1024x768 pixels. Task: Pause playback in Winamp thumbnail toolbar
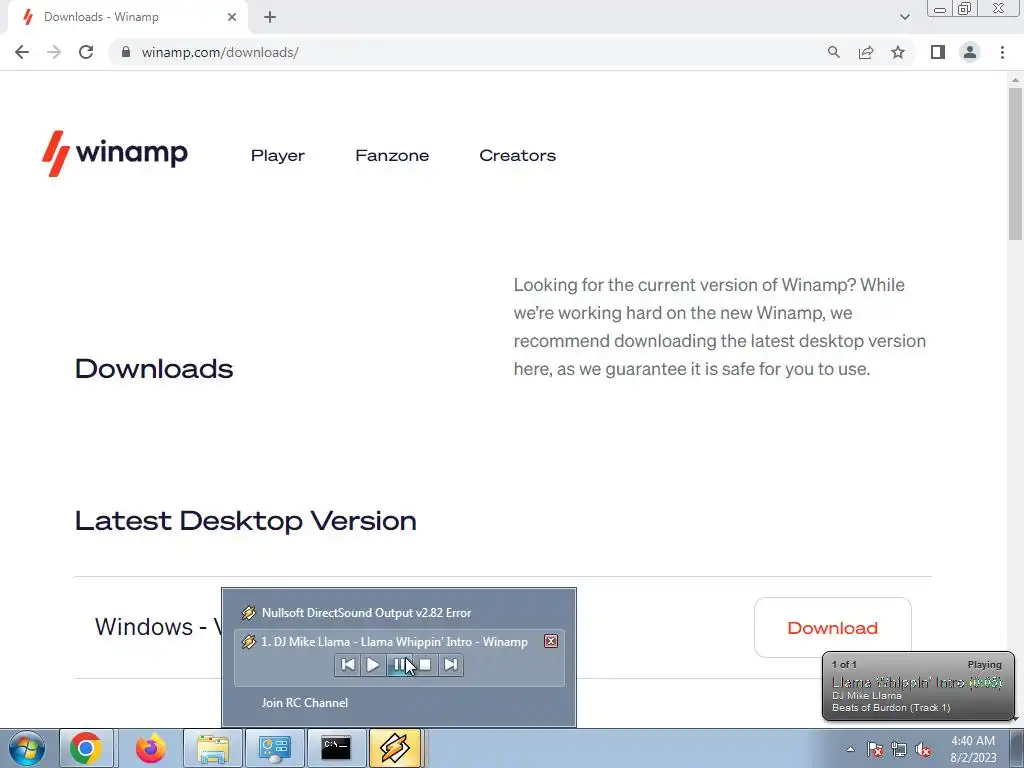pos(398,665)
